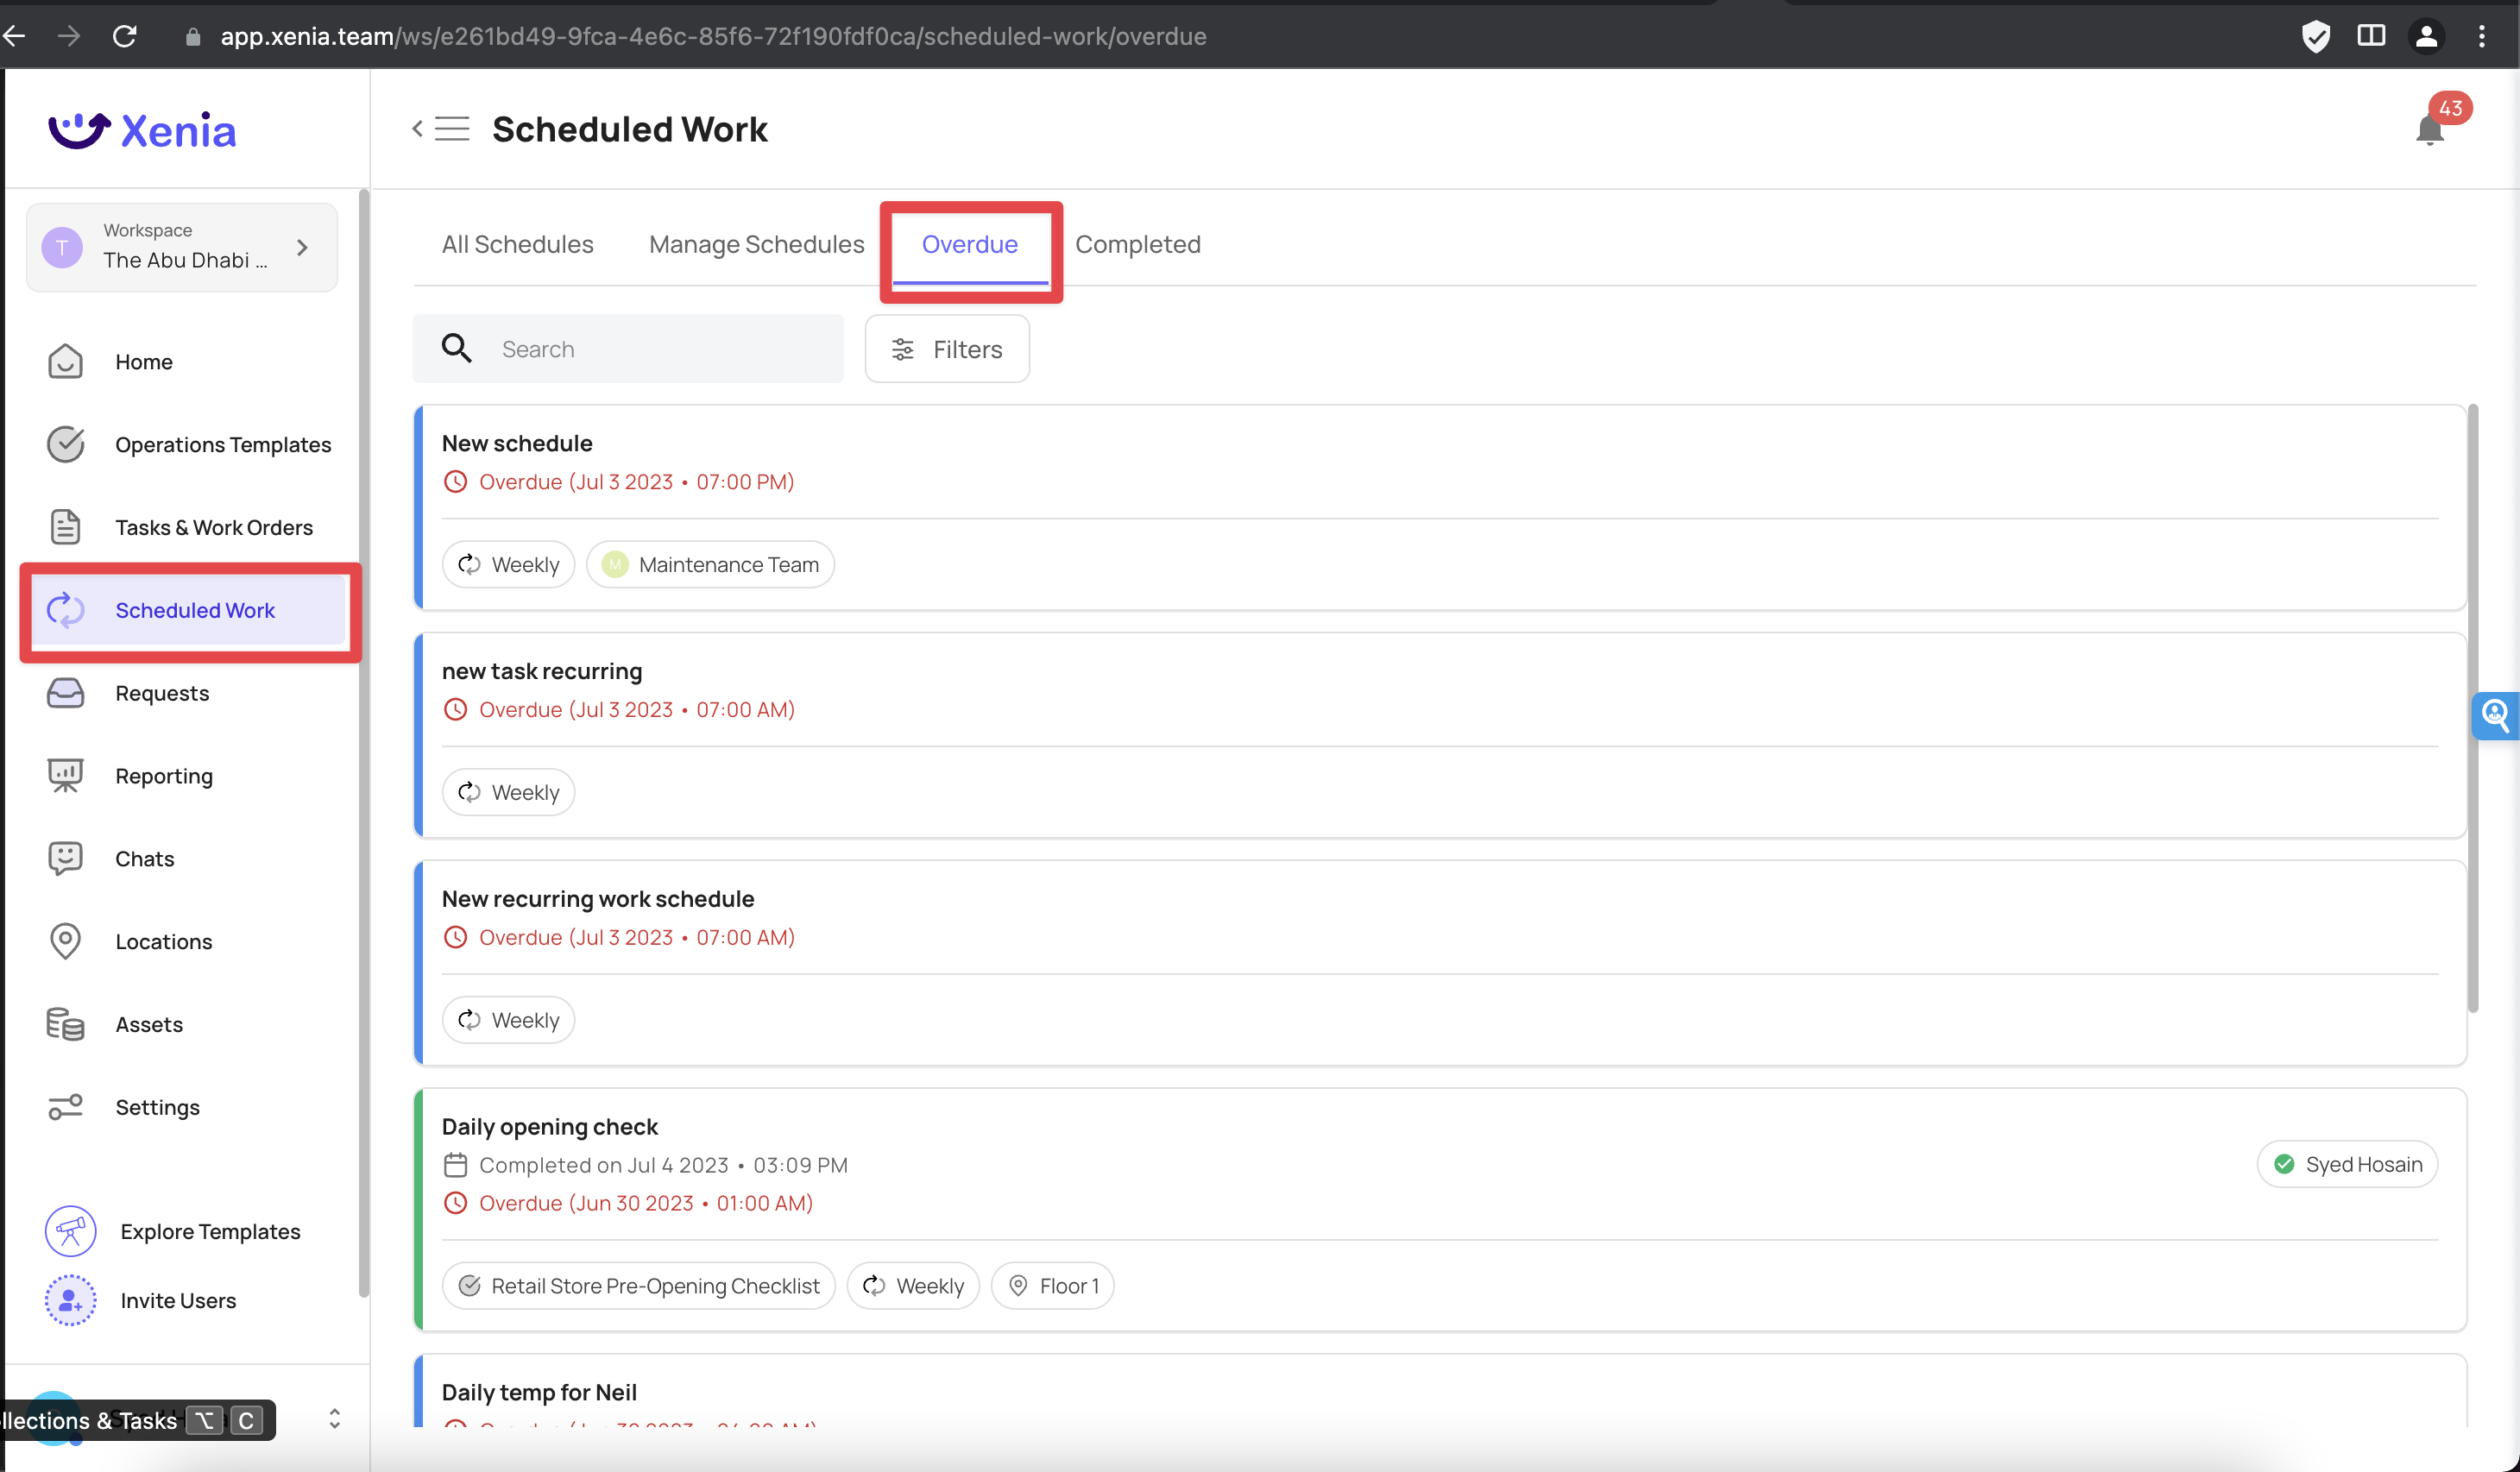The width and height of the screenshot is (2520, 1472).
Task: Click the search magnifier icon
Action: tap(456, 348)
